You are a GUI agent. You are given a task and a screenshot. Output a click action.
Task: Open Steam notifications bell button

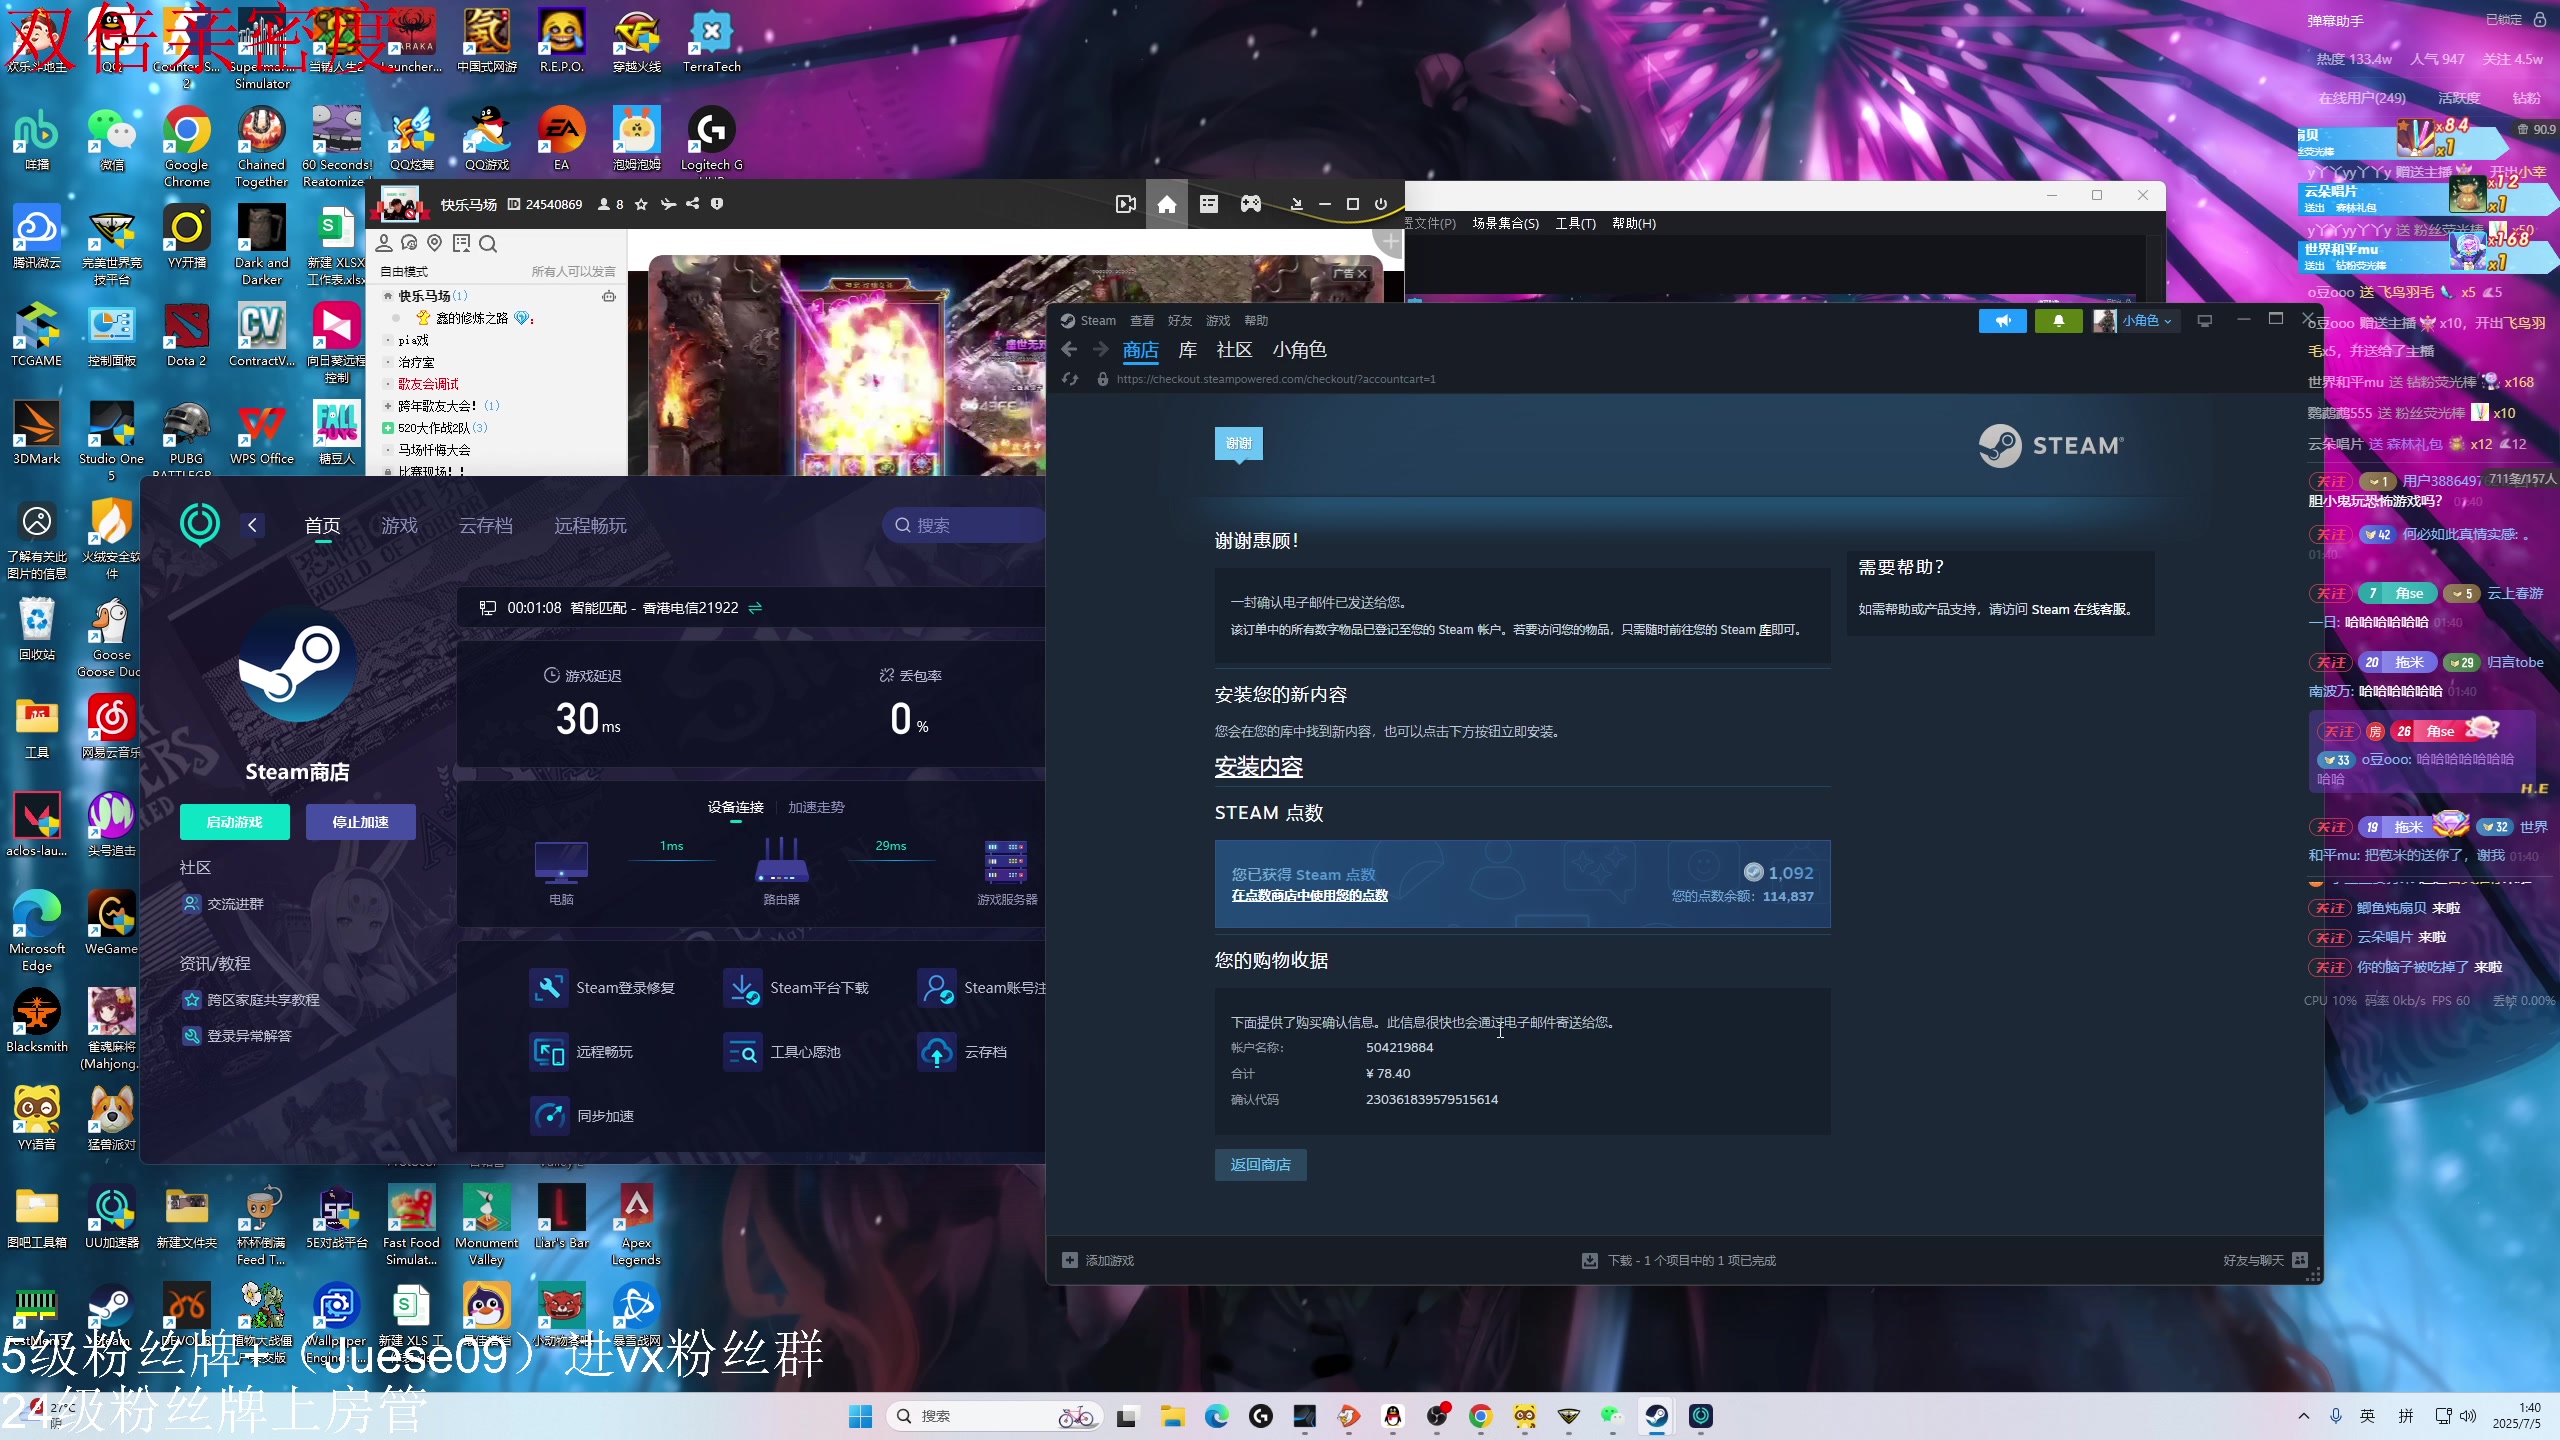(x=2058, y=321)
